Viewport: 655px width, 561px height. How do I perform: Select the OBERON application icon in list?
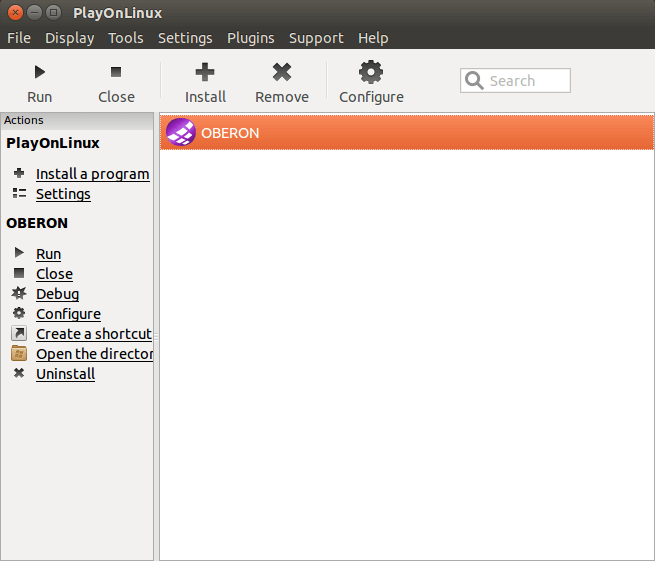(180, 132)
